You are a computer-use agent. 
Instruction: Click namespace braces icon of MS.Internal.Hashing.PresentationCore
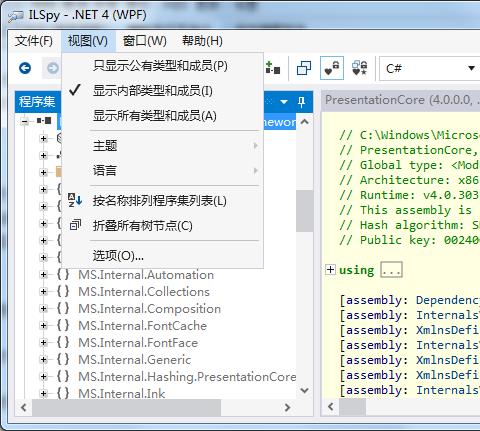63,377
